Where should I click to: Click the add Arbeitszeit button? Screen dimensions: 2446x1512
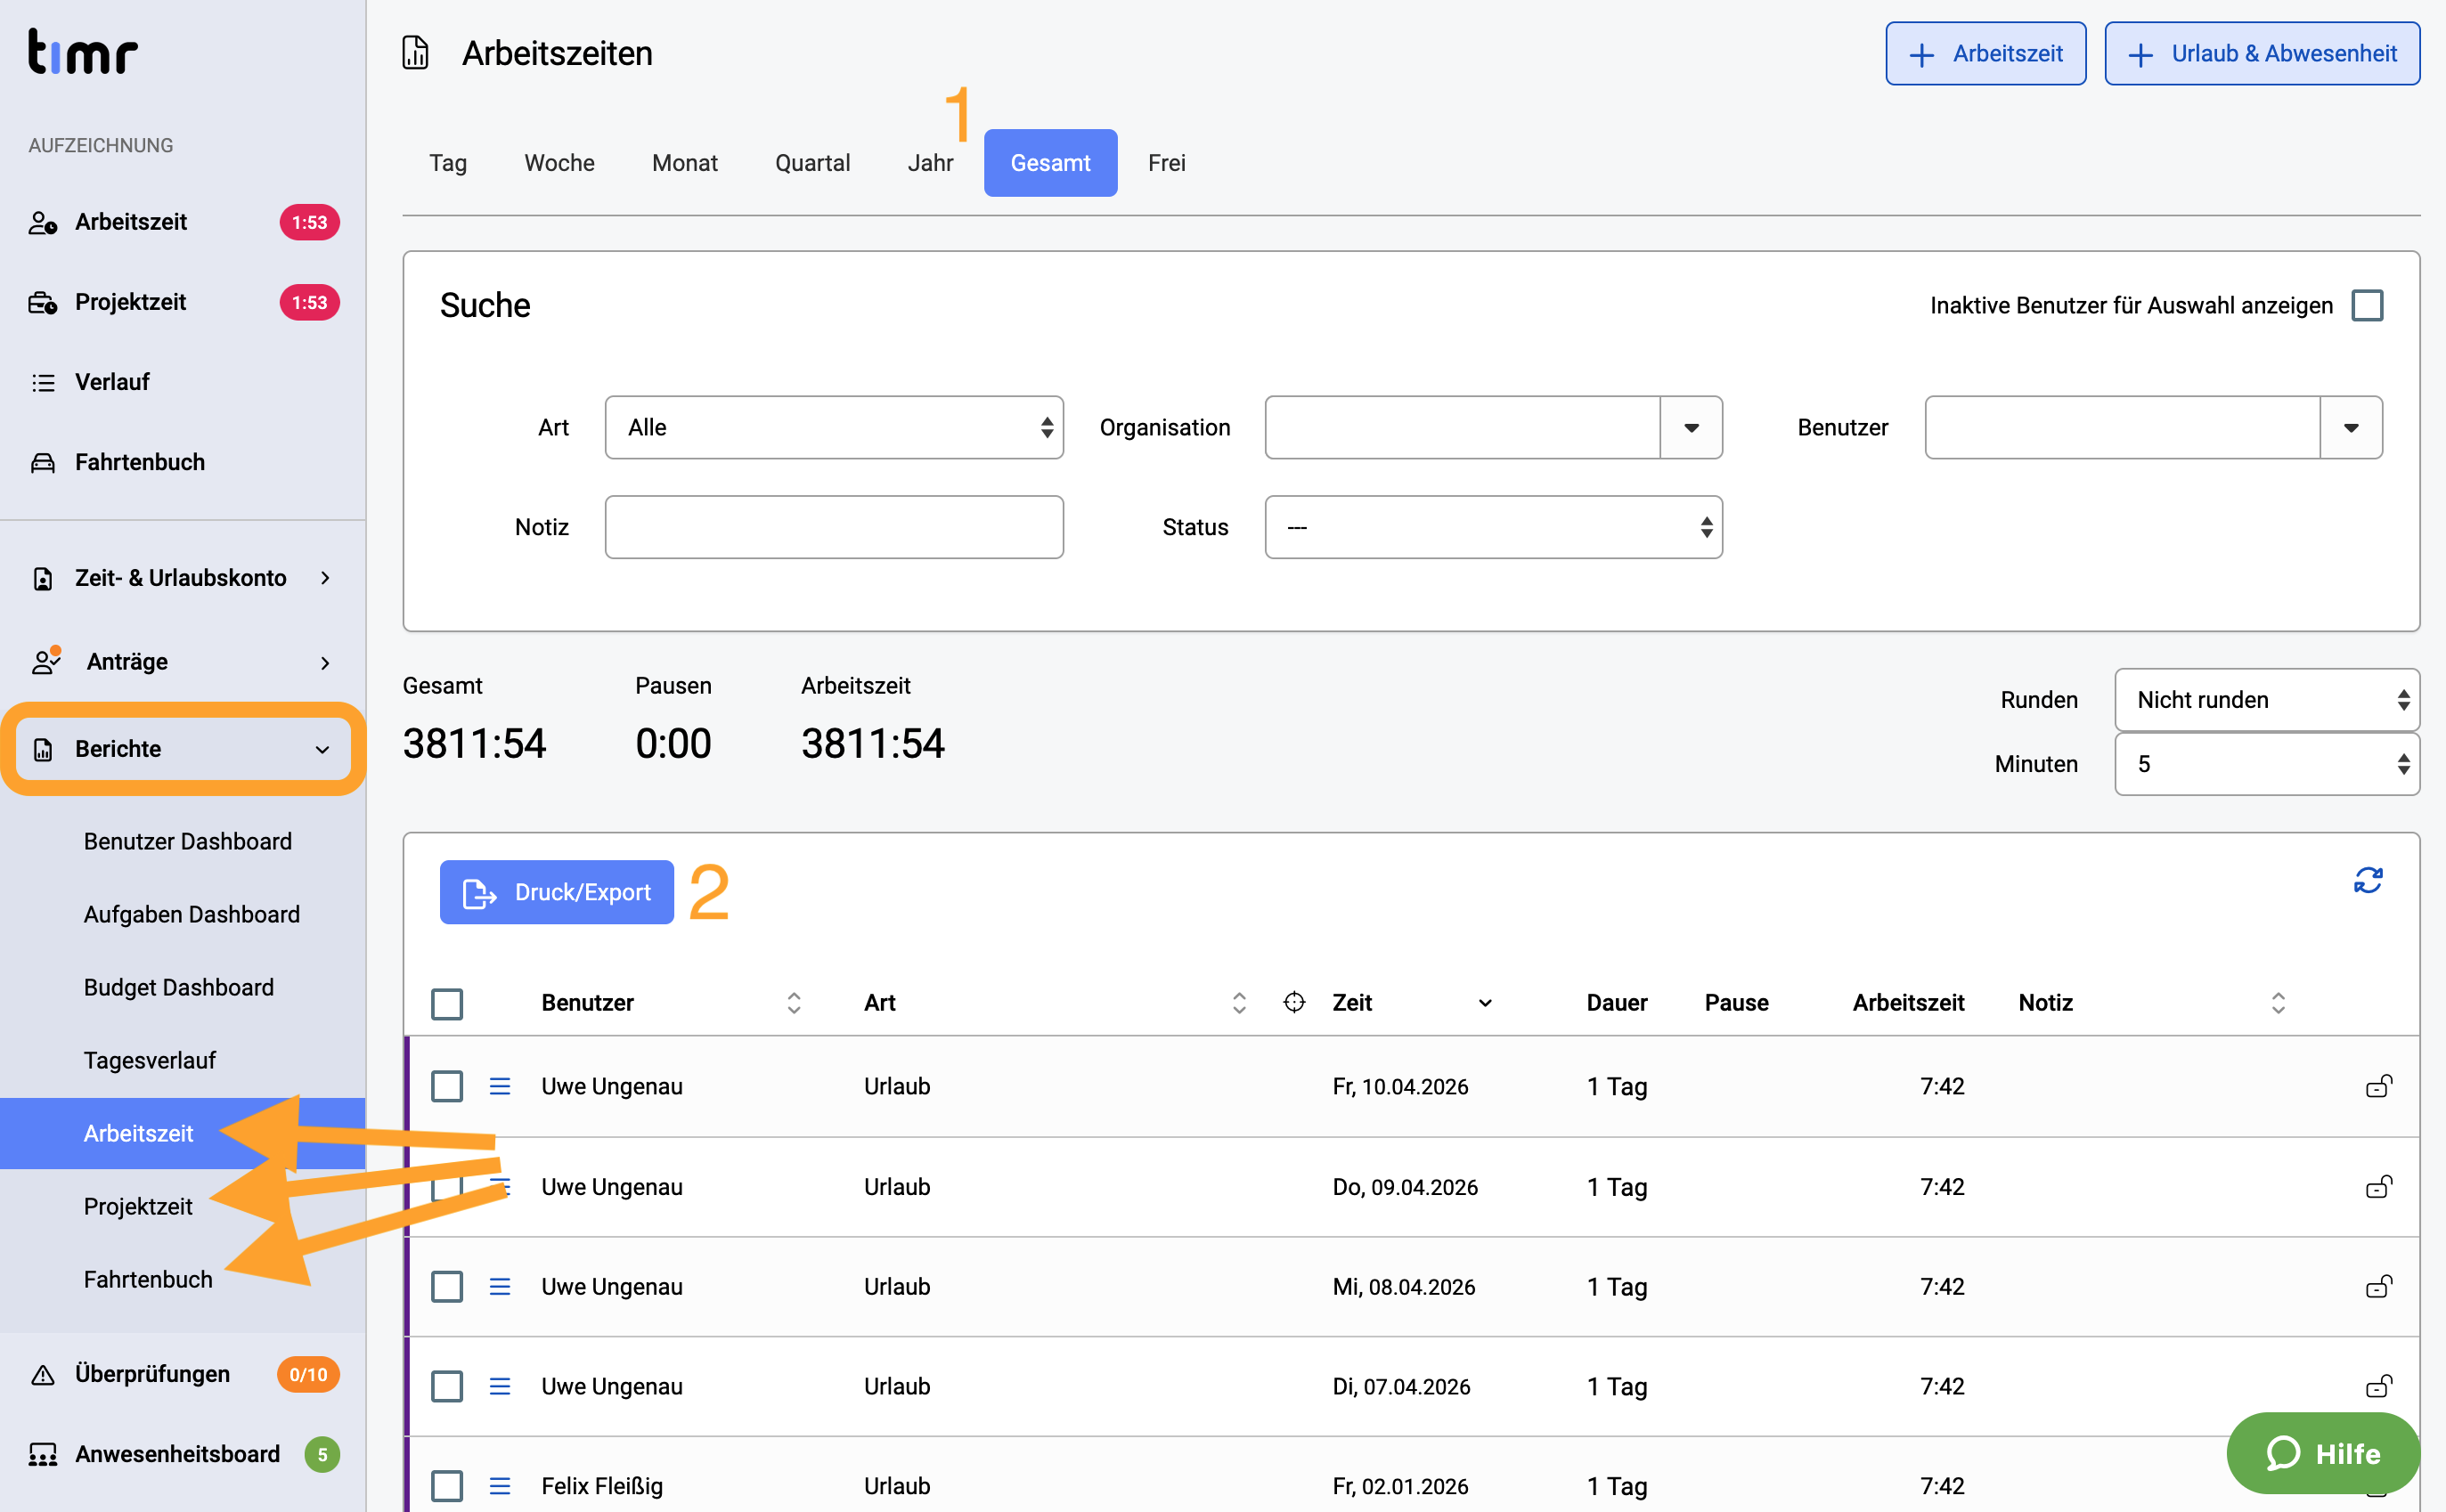pyautogui.click(x=1985, y=53)
